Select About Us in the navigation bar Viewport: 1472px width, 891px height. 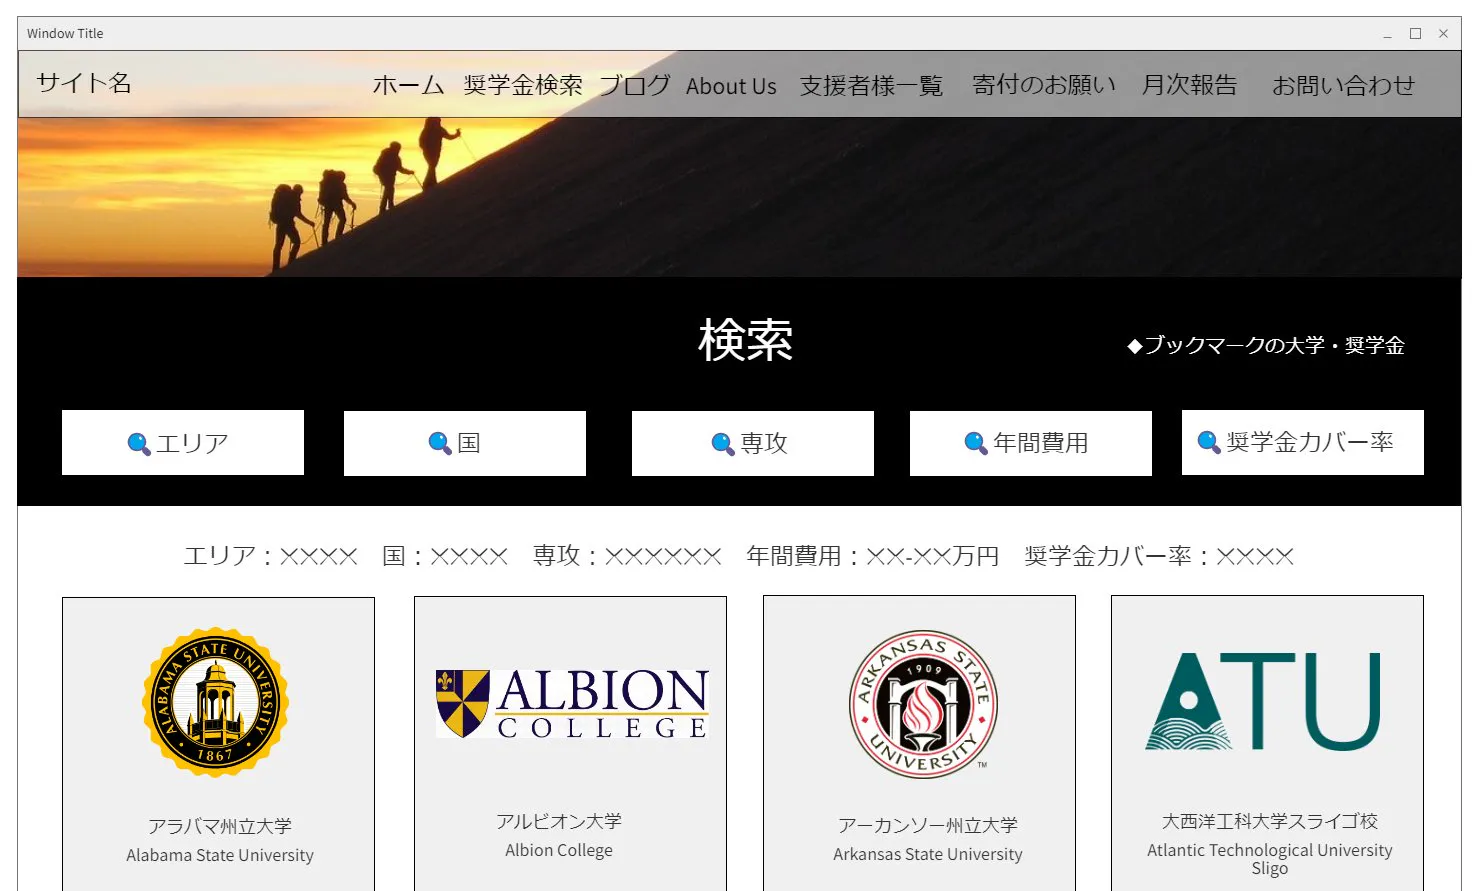pos(731,87)
